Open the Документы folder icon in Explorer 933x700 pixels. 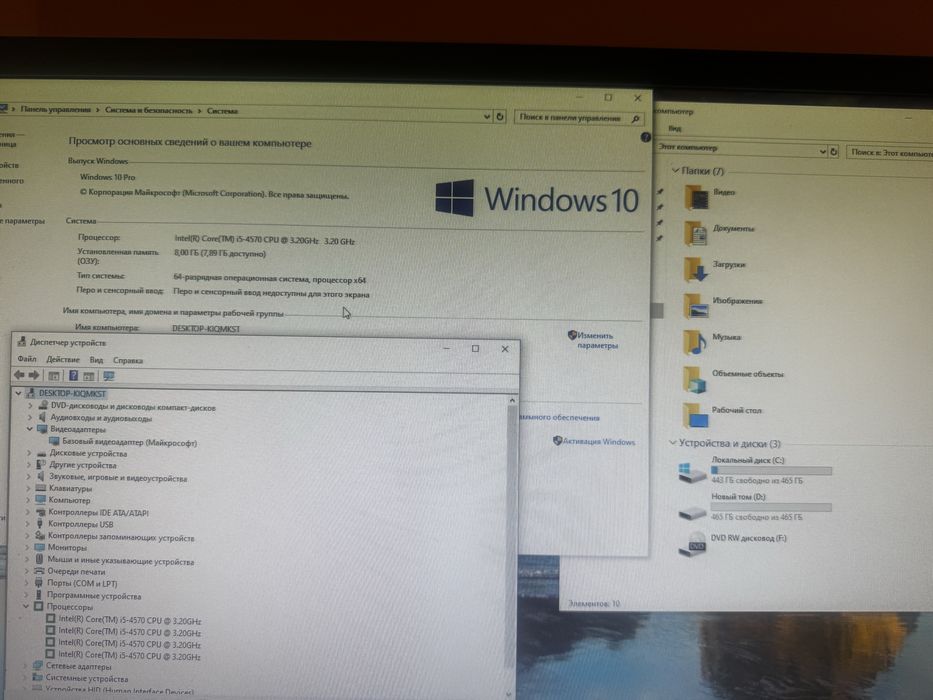coord(696,233)
